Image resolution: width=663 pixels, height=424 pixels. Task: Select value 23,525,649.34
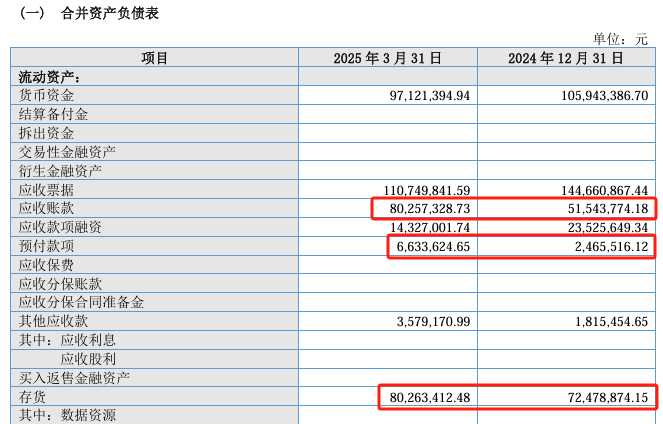[608, 227]
